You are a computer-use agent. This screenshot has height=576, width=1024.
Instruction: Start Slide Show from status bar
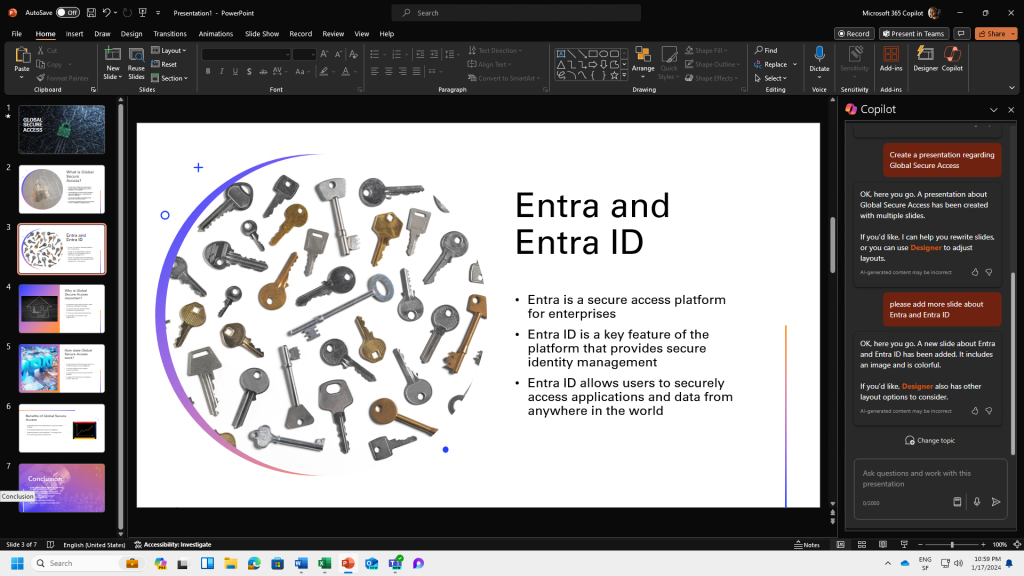click(x=904, y=544)
